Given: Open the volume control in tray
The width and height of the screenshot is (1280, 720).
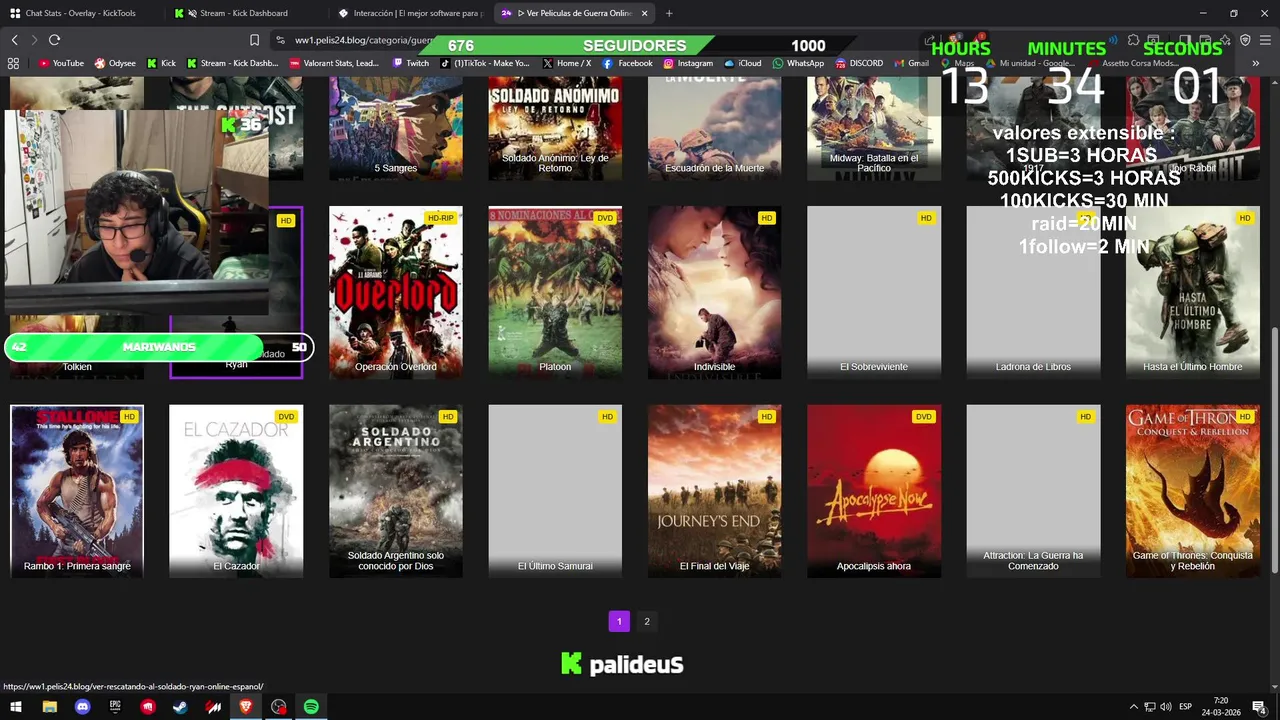Looking at the screenshot, I should [1166, 707].
